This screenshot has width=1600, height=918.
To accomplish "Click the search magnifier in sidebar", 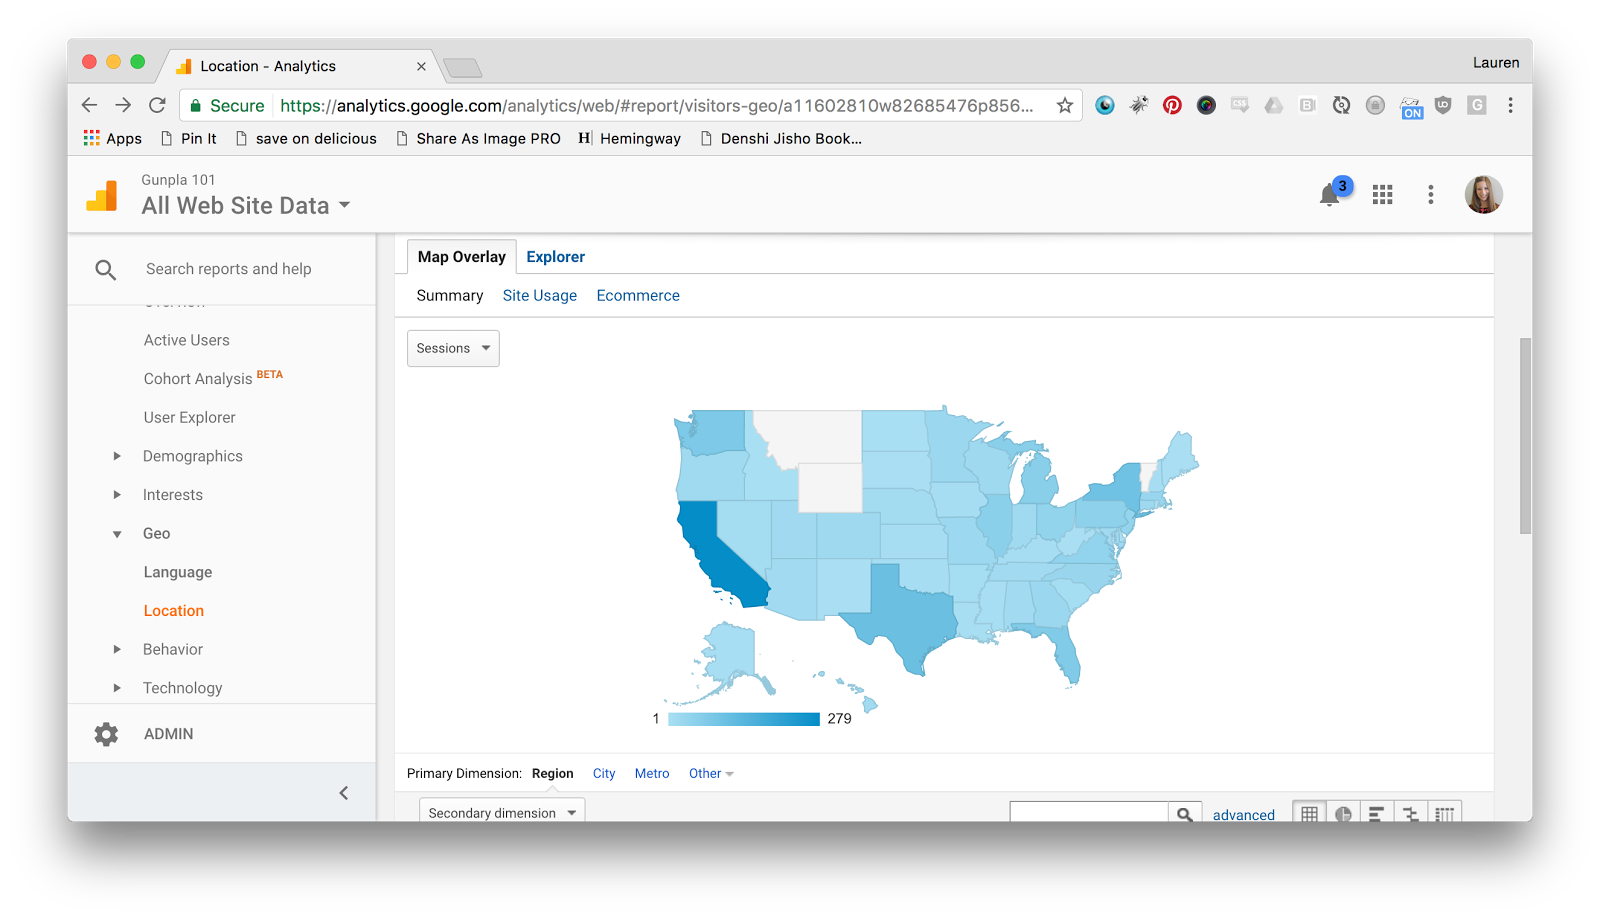I will [106, 269].
